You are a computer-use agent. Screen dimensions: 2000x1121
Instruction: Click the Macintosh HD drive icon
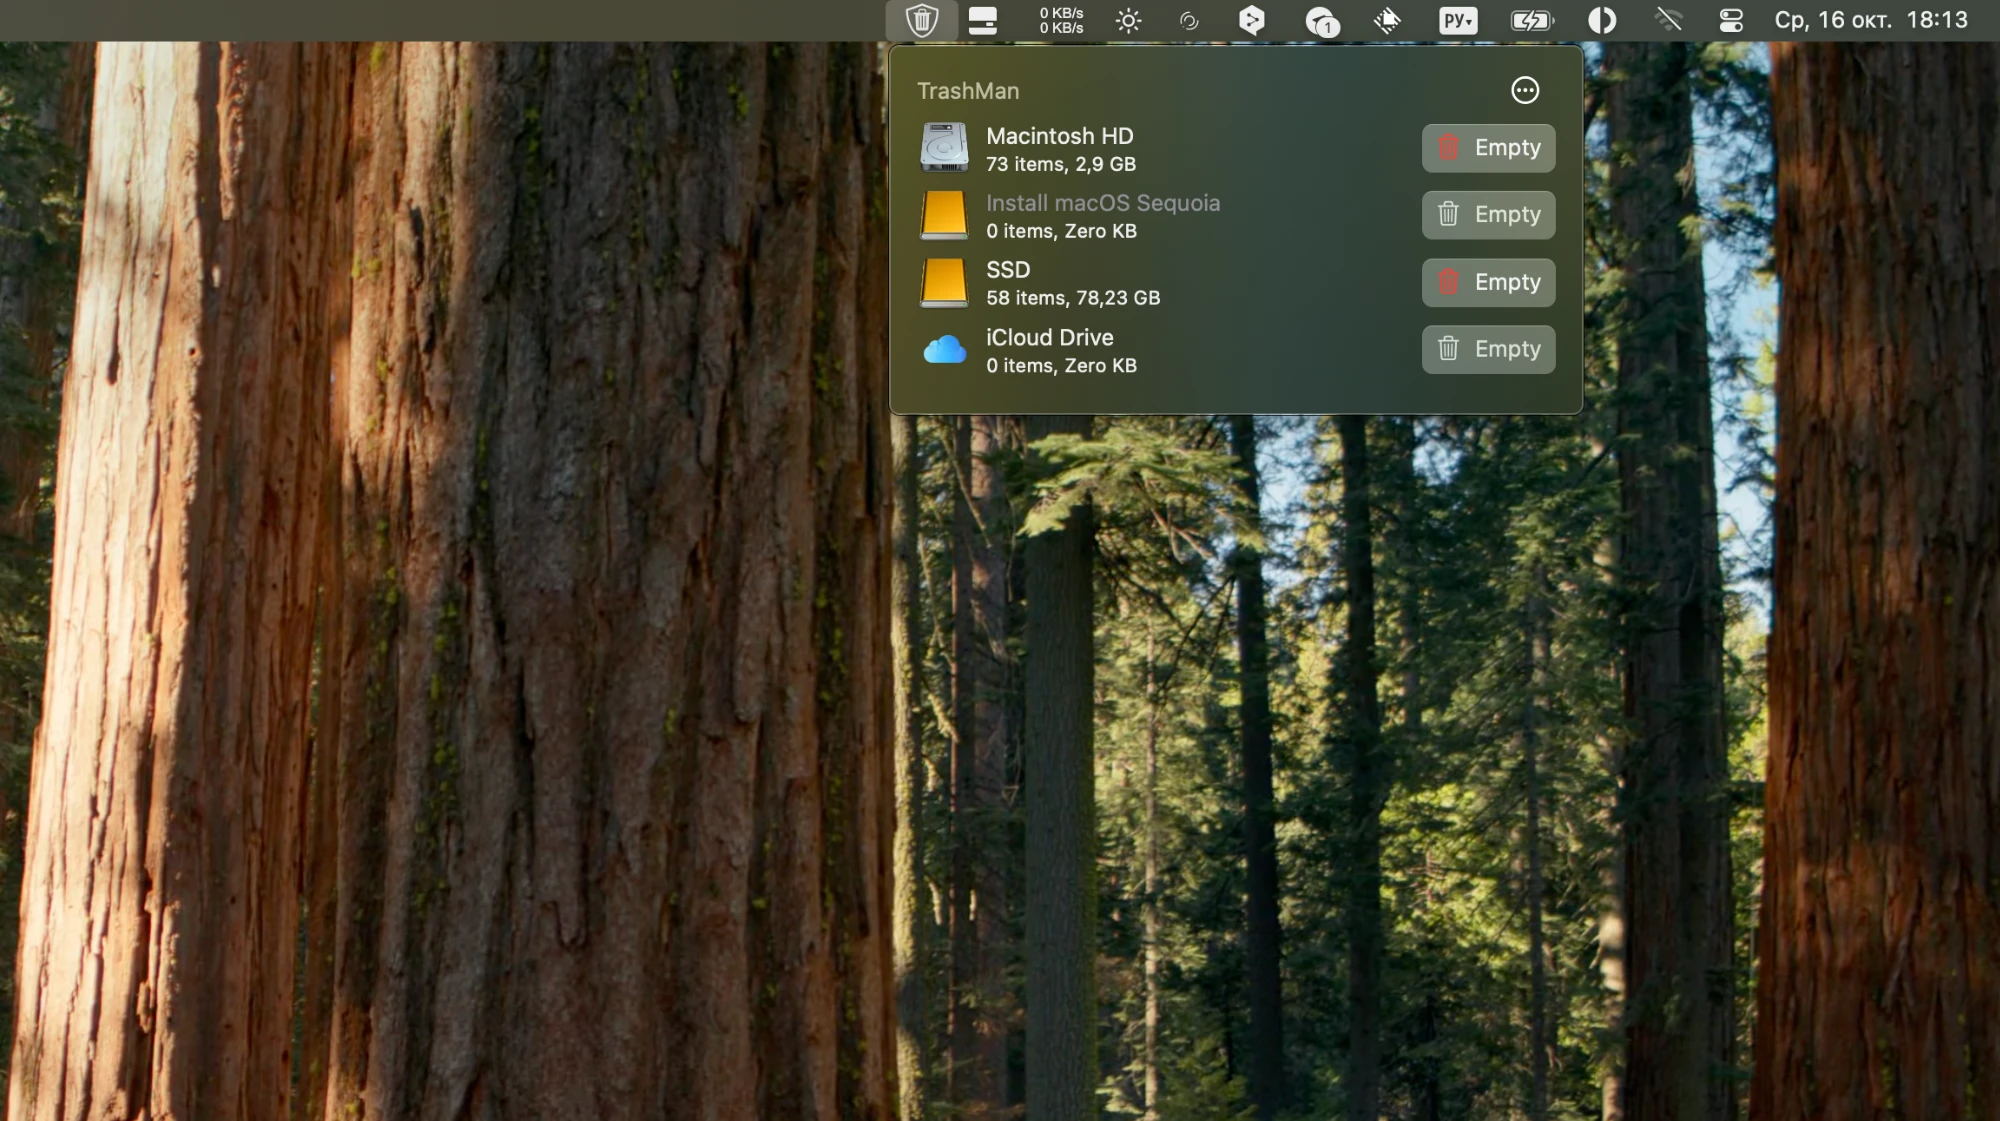[944, 148]
